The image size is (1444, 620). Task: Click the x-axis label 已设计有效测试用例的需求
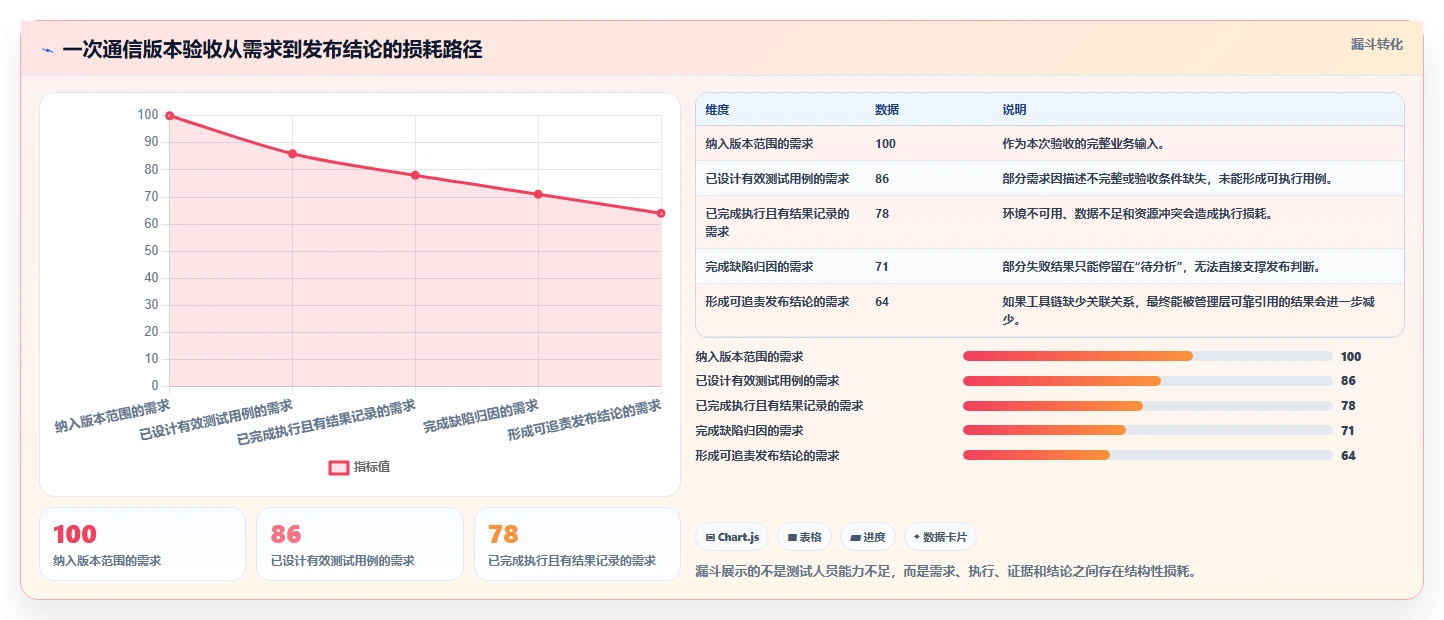point(216,420)
